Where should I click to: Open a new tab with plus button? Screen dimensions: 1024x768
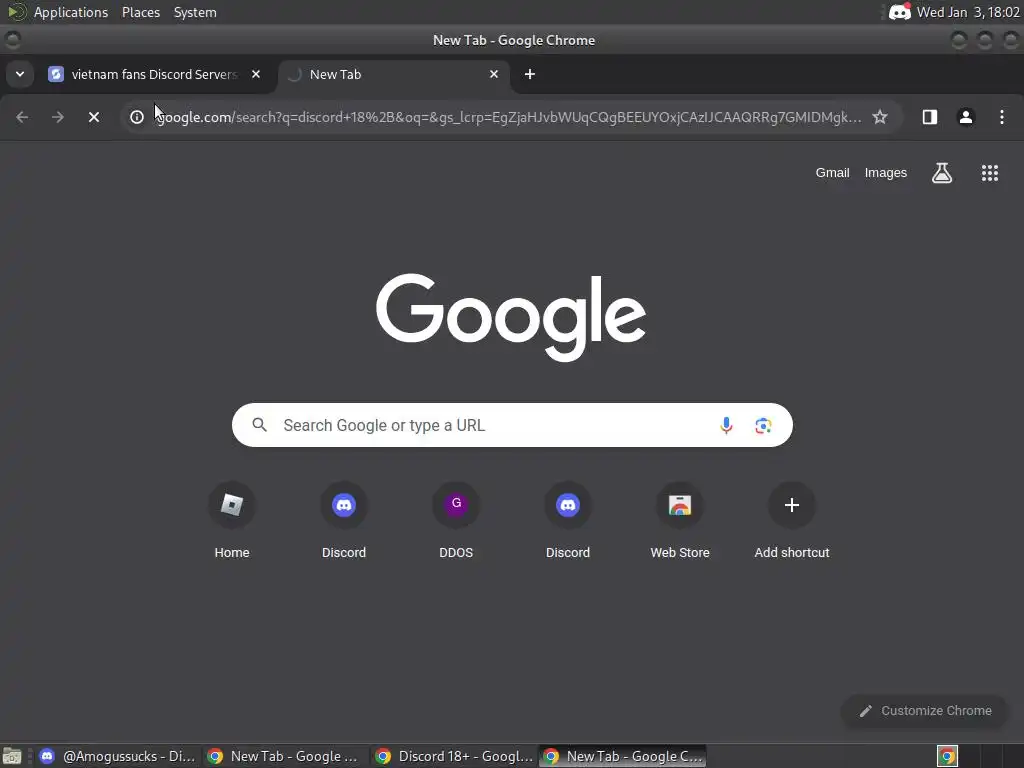(x=530, y=74)
